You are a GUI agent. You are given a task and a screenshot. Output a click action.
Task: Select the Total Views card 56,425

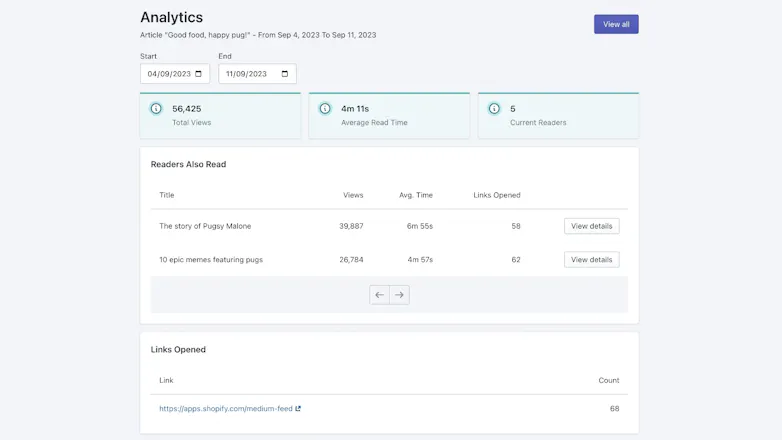[220, 115]
